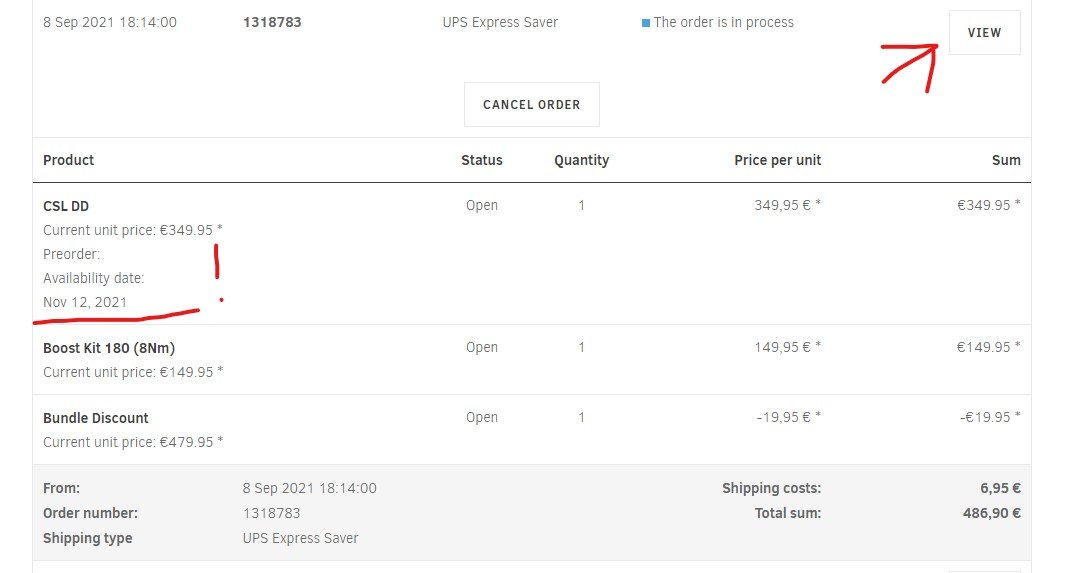The height and width of the screenshot is (573, 1086).
Task: Open the CSL DD product name
Action: pos(66,206)
